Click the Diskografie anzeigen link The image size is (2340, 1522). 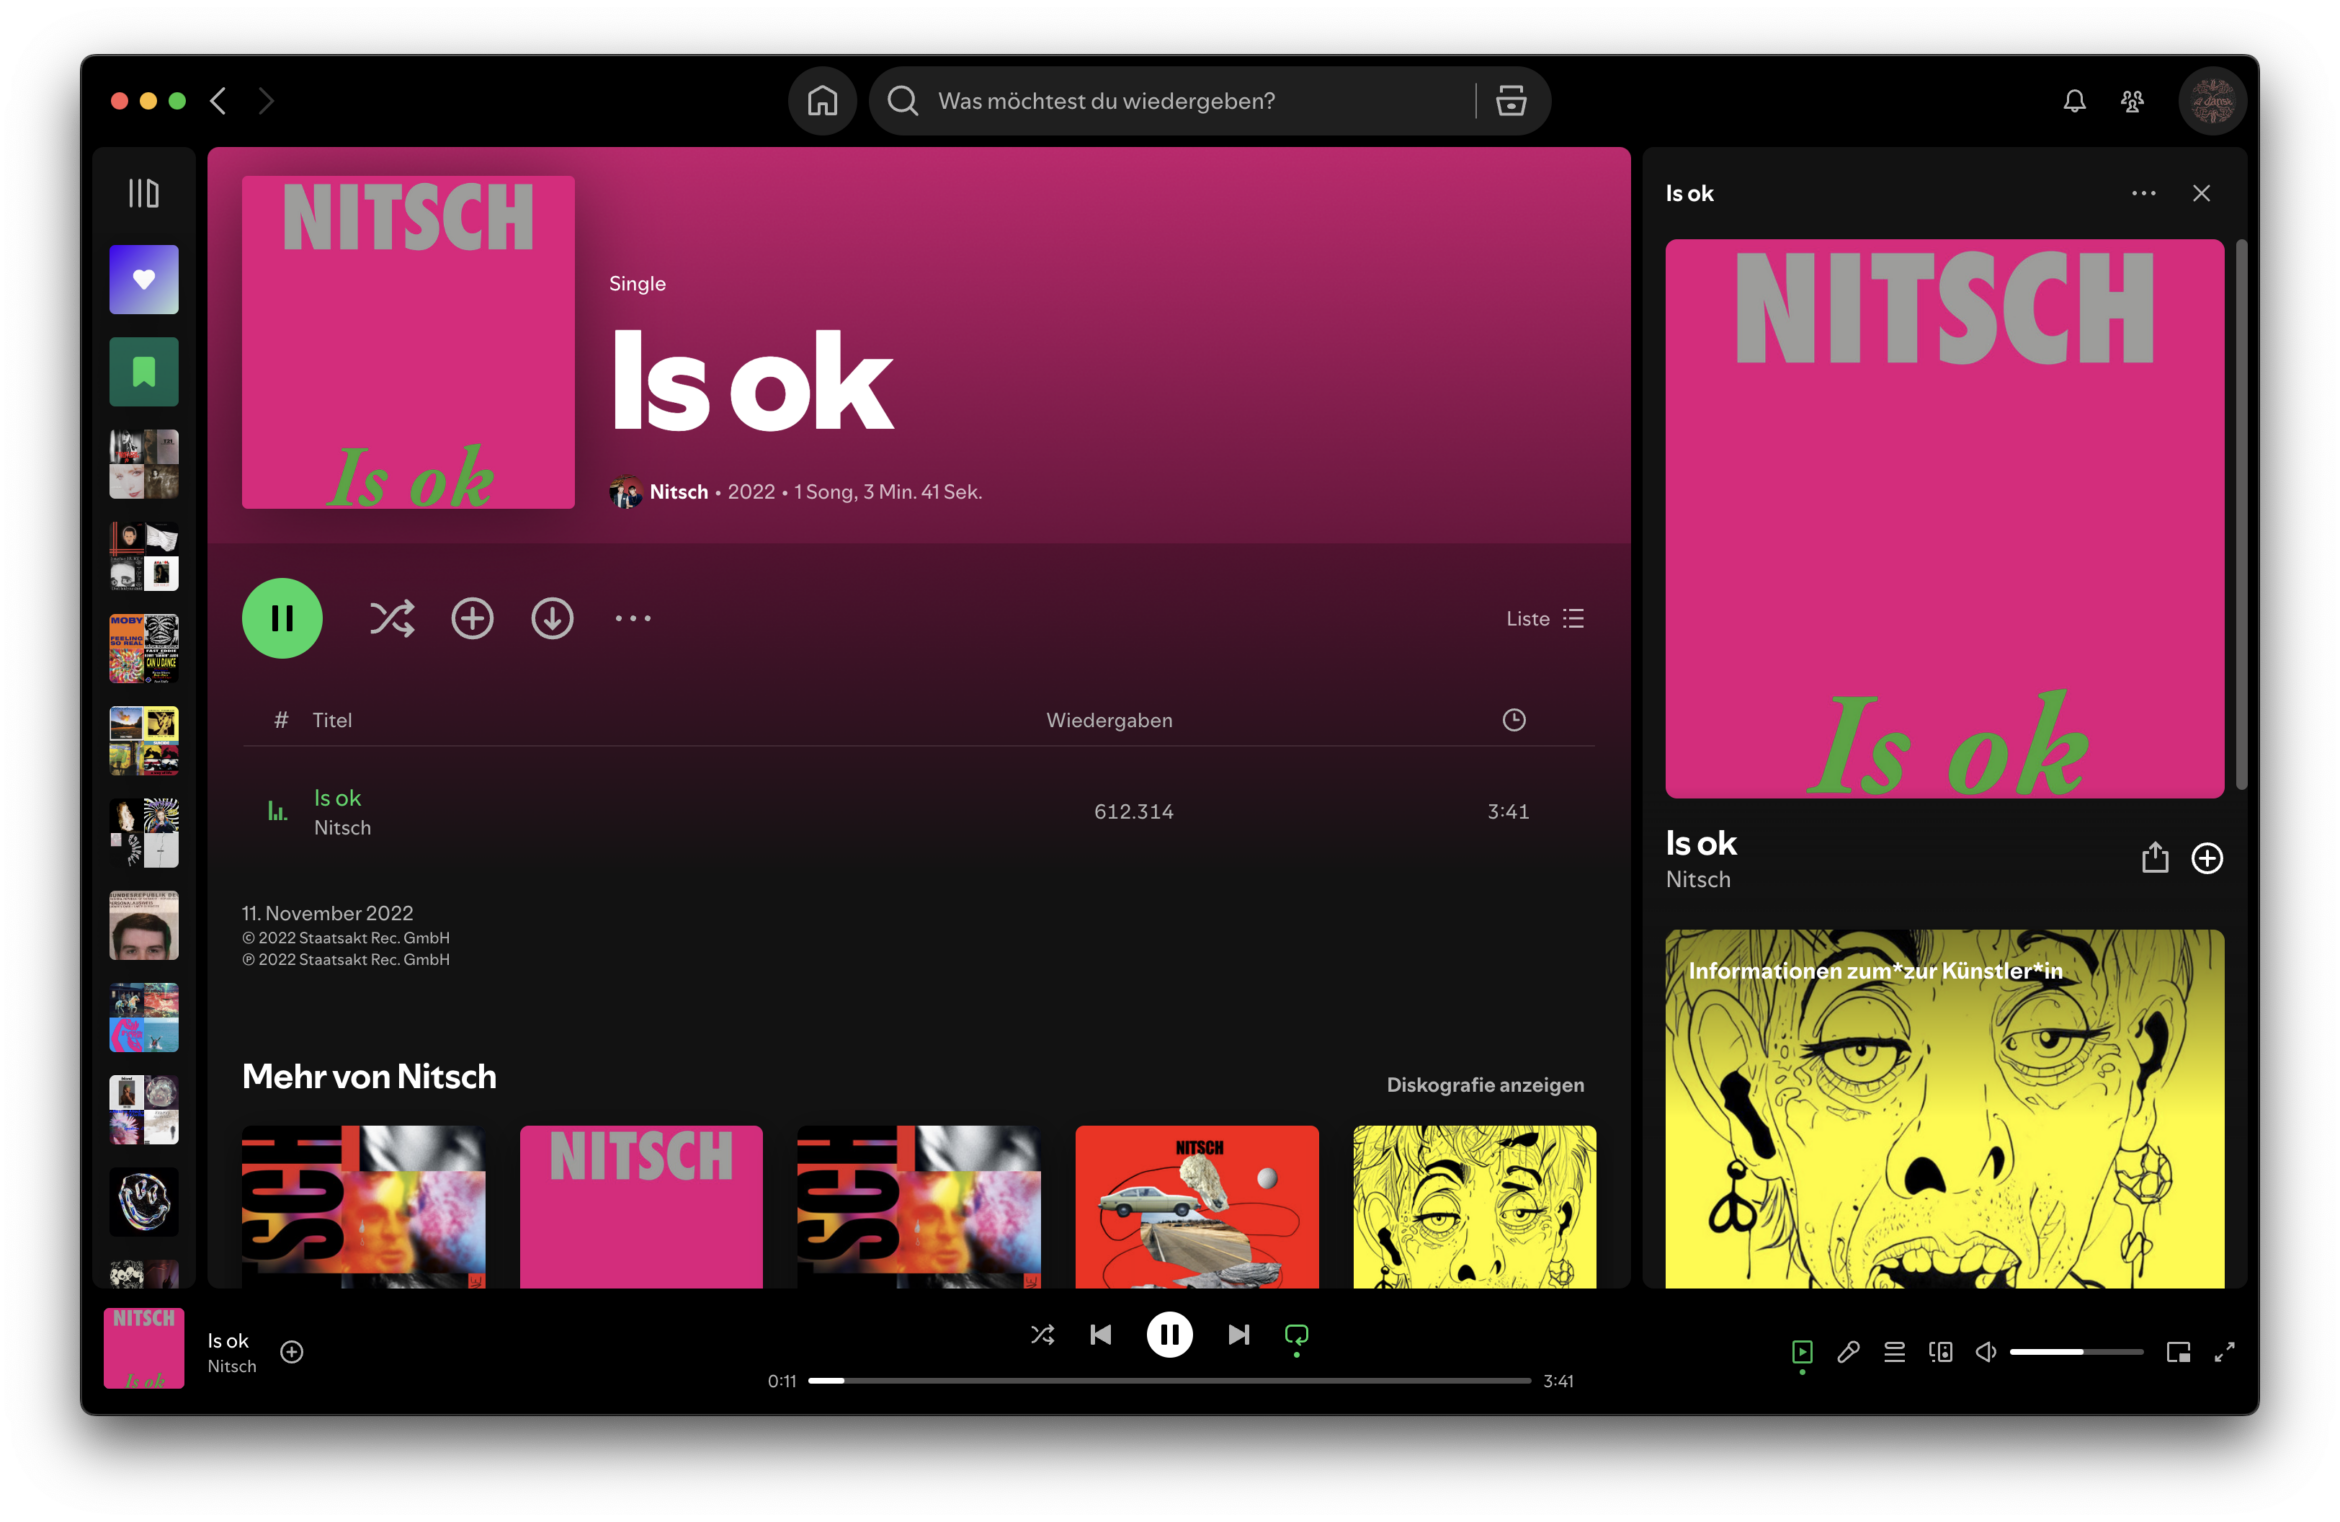[1485, 1085]
